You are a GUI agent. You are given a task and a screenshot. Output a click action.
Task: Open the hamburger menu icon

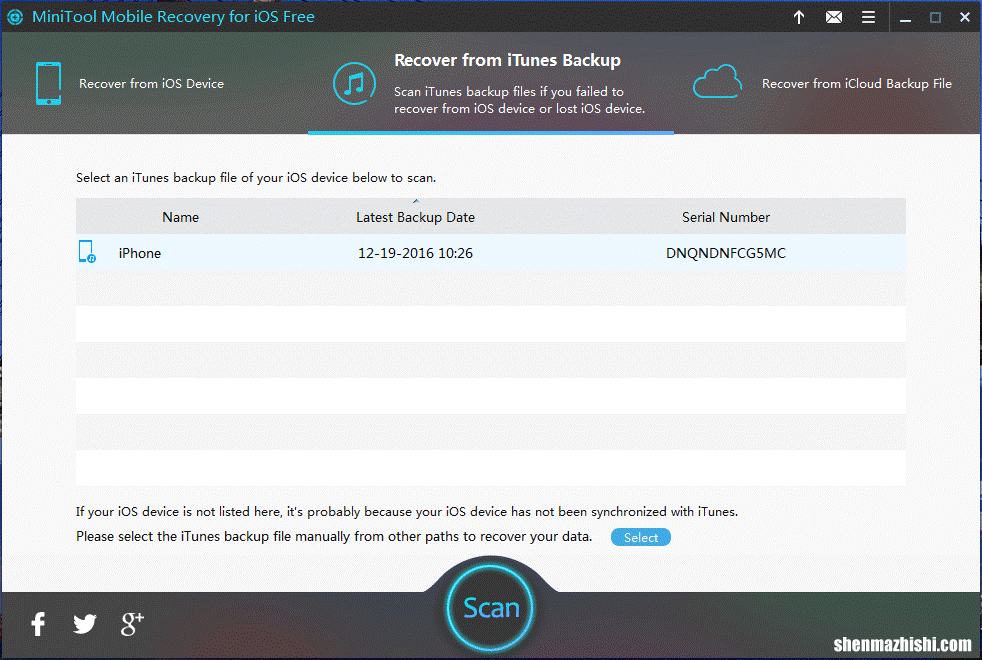(x=868, y=17)
